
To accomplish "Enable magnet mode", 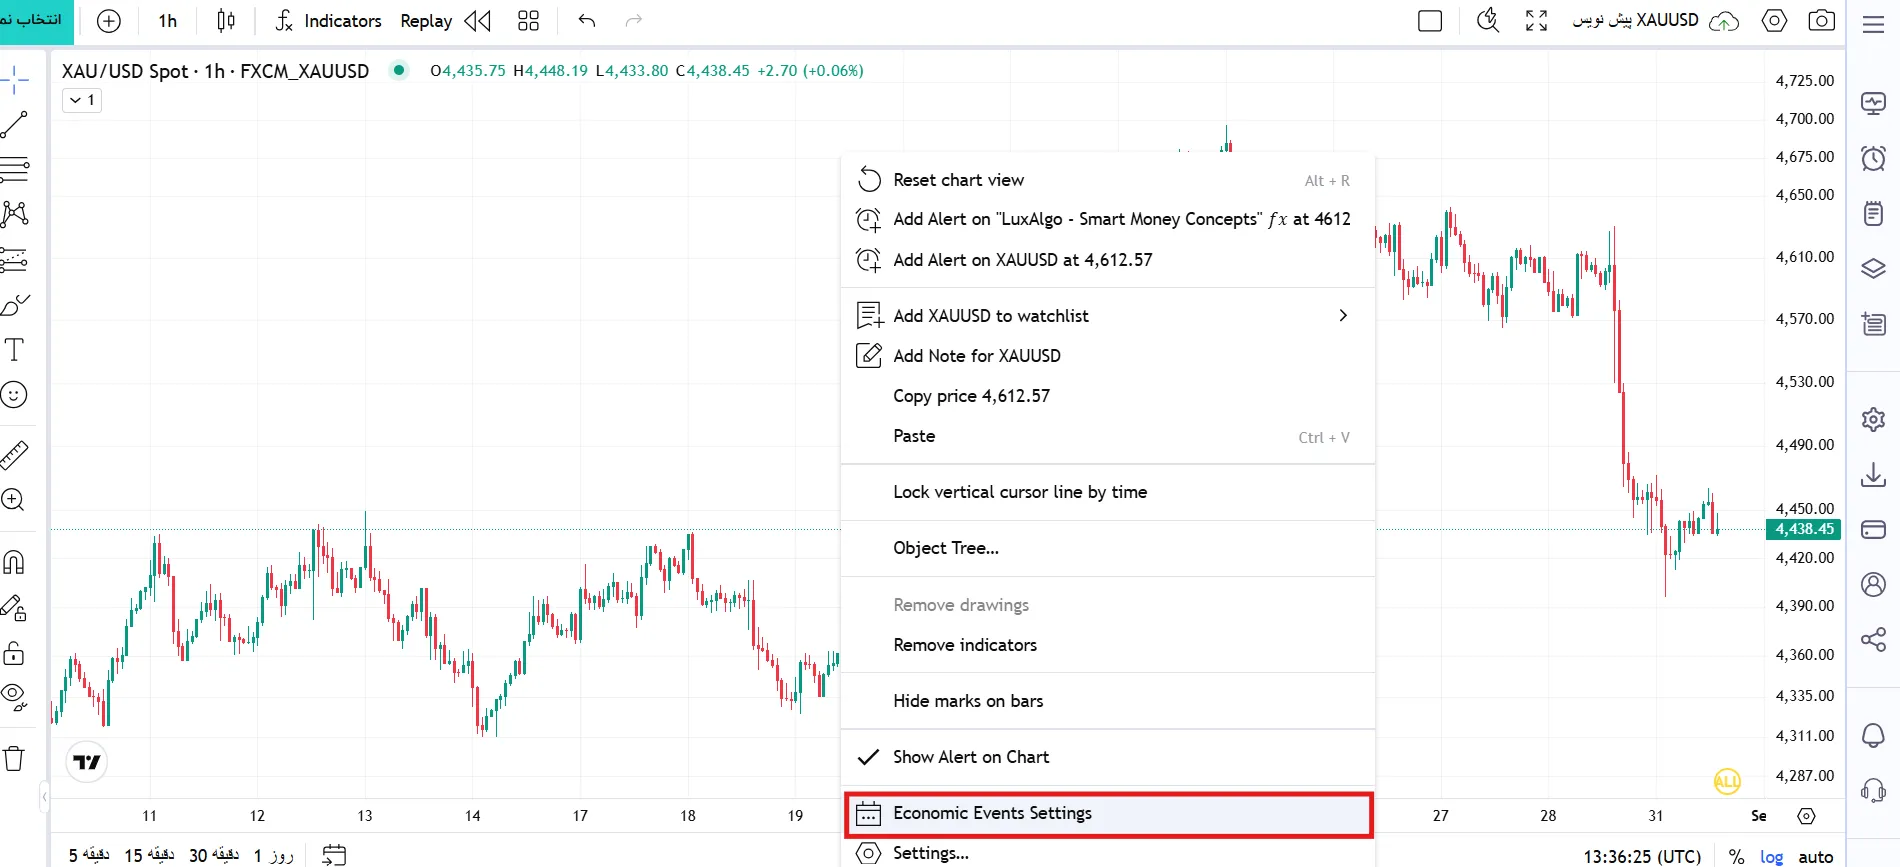I will click(x=14, y=562).
